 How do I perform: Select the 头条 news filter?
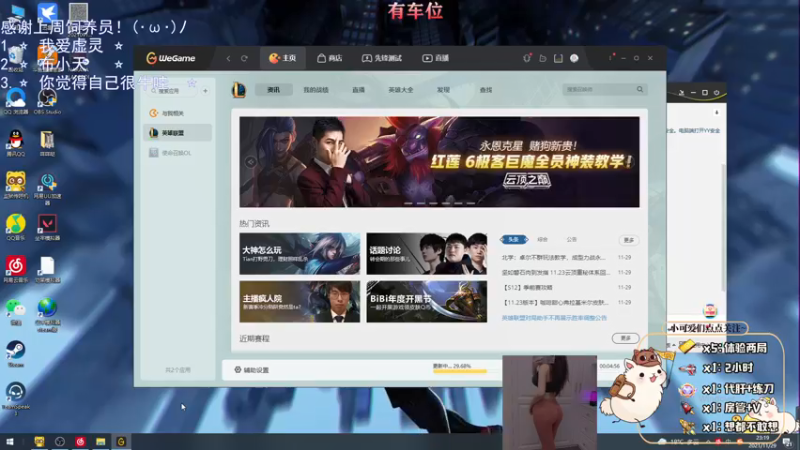pos(514,239)
